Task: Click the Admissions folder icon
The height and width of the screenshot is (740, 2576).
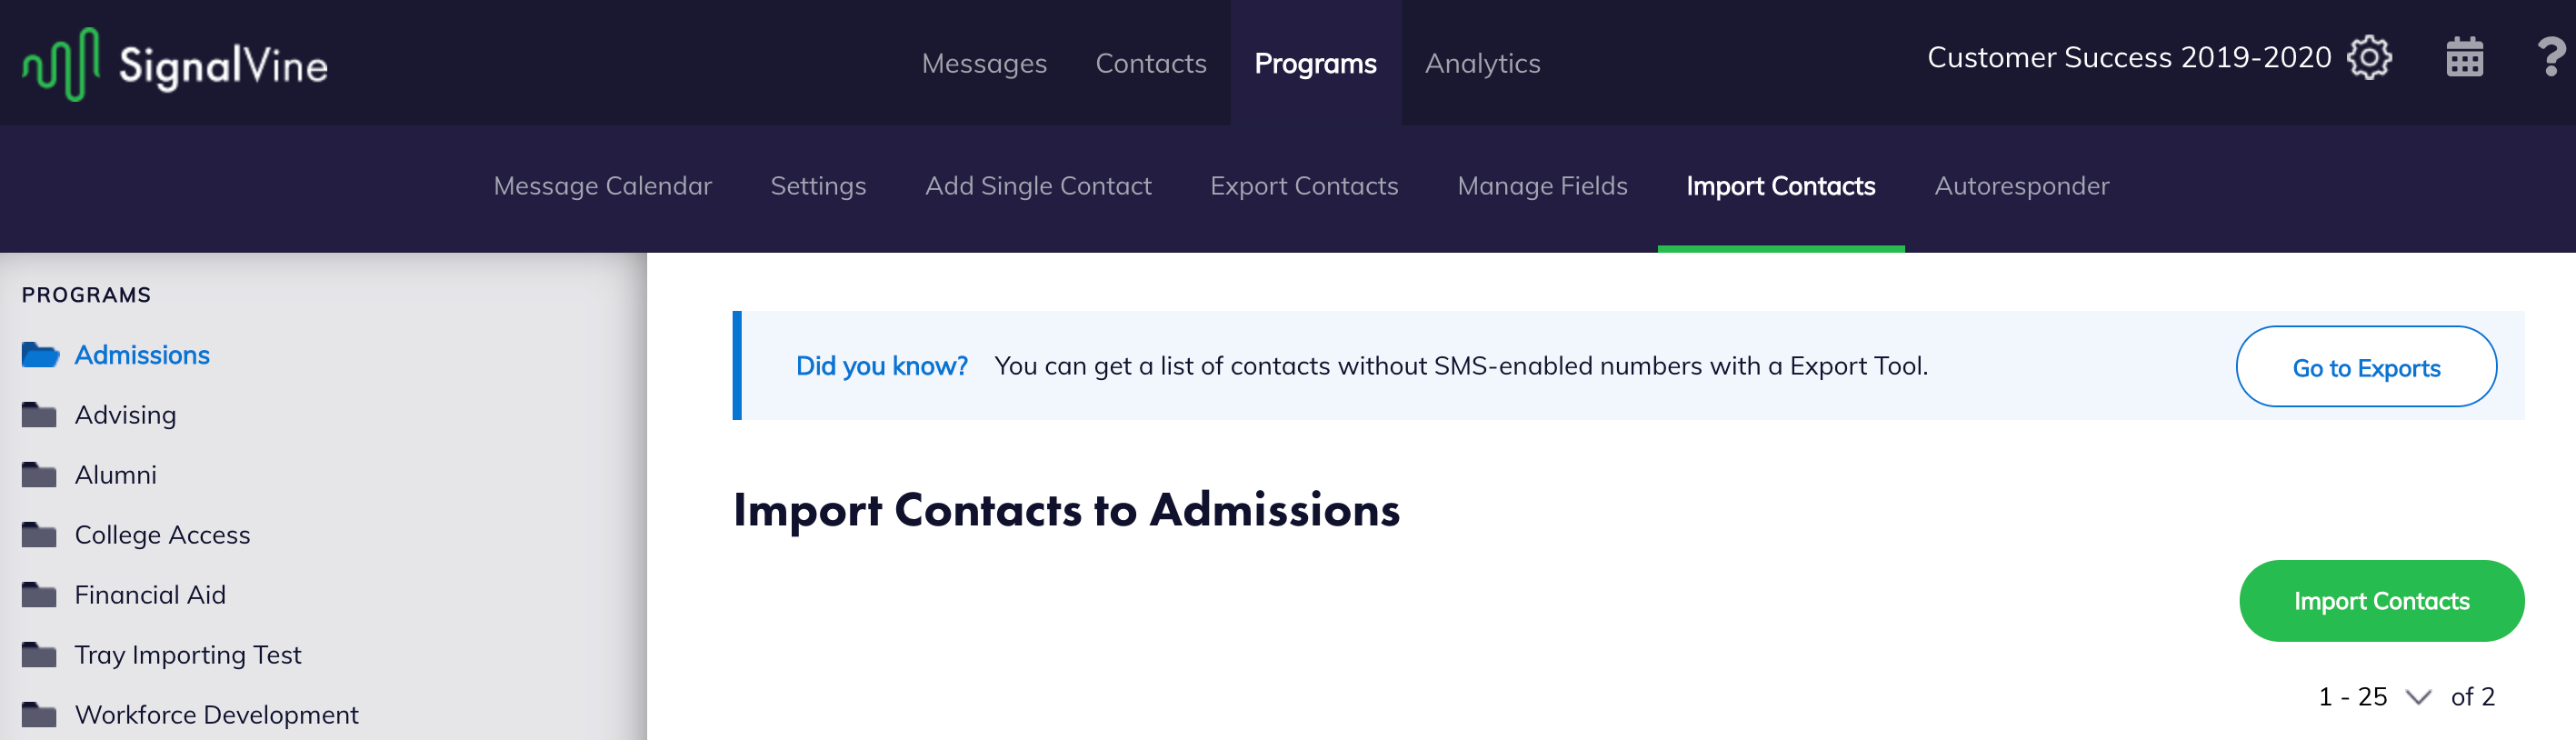Action: [40, 355]
